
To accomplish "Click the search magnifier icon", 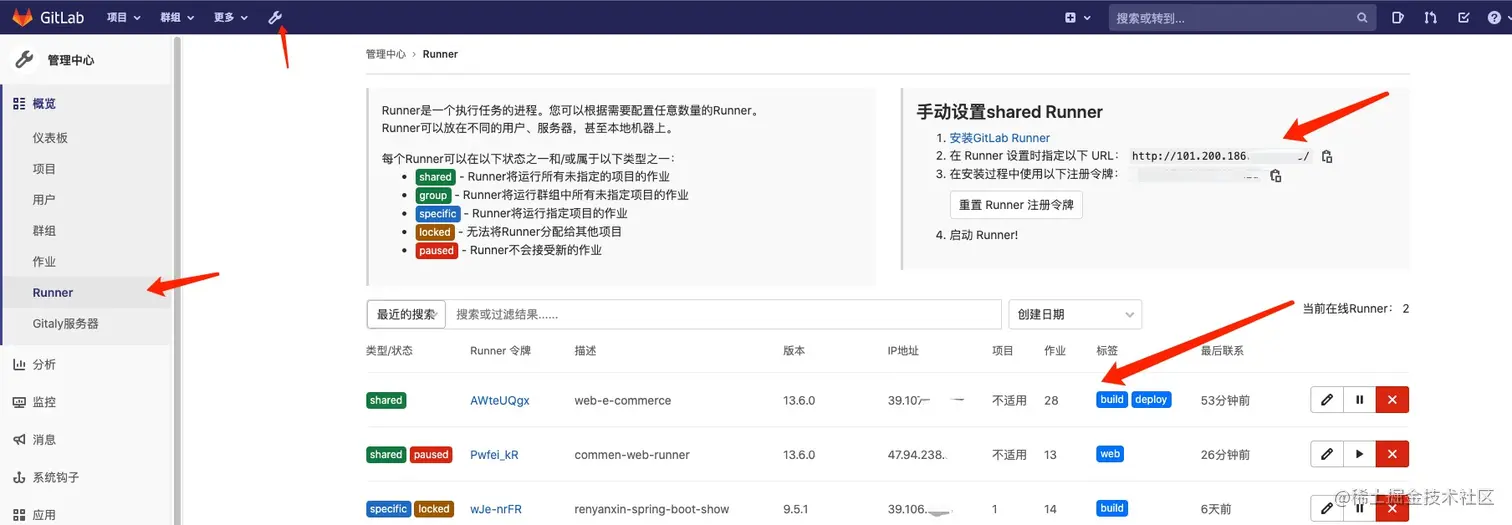I will [x=1362, y=18].
